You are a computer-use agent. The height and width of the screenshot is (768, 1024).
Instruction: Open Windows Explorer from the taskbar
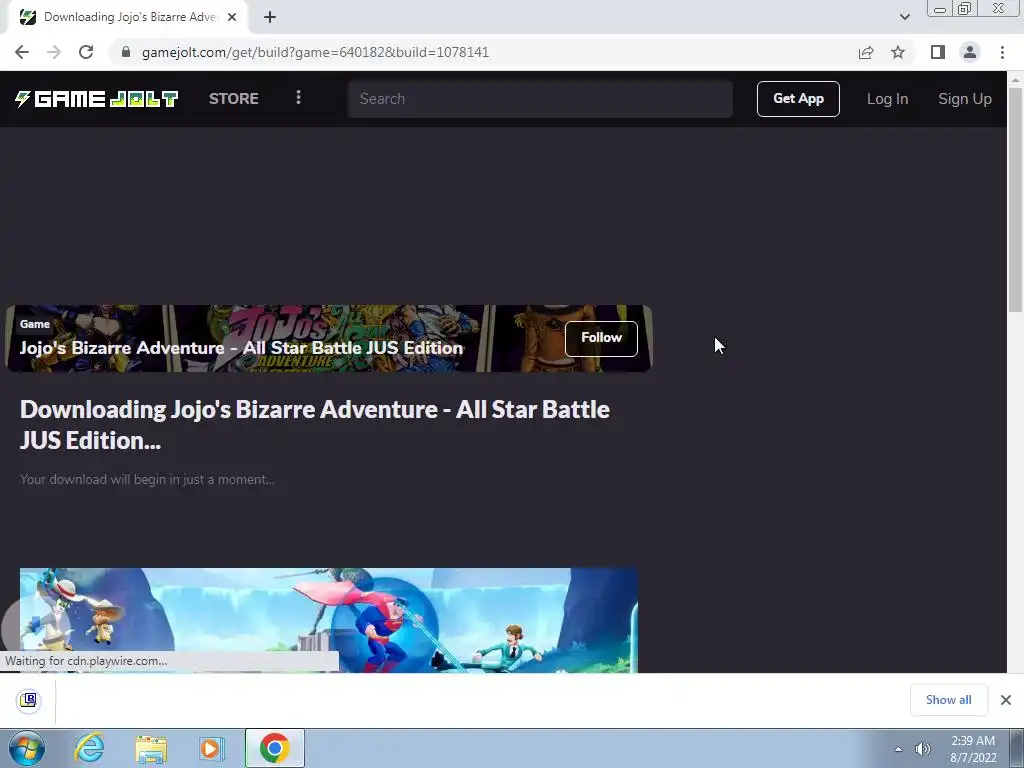click(x=151, y=748)
